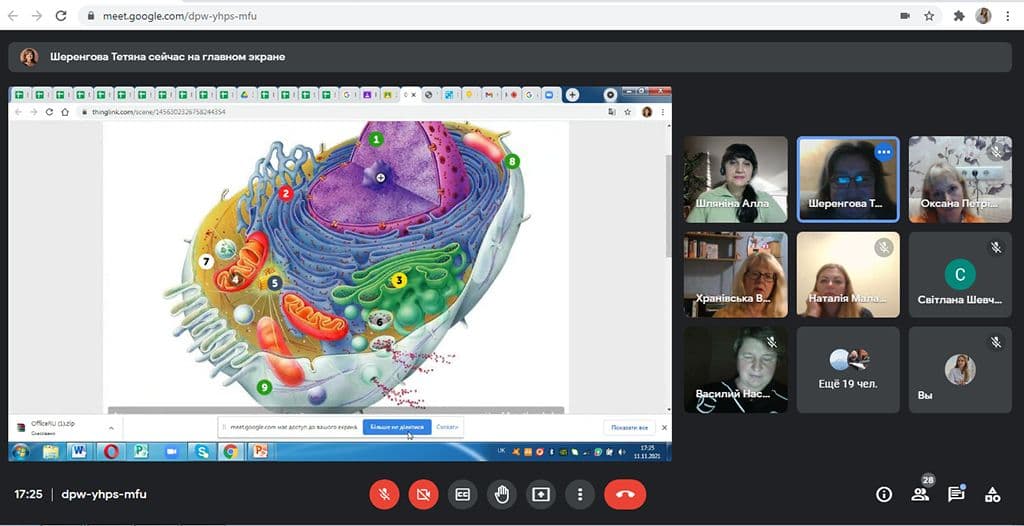1024x526 pixels.
Task: Click the 'Сховати' hide link
Action: tap(447, 427)
